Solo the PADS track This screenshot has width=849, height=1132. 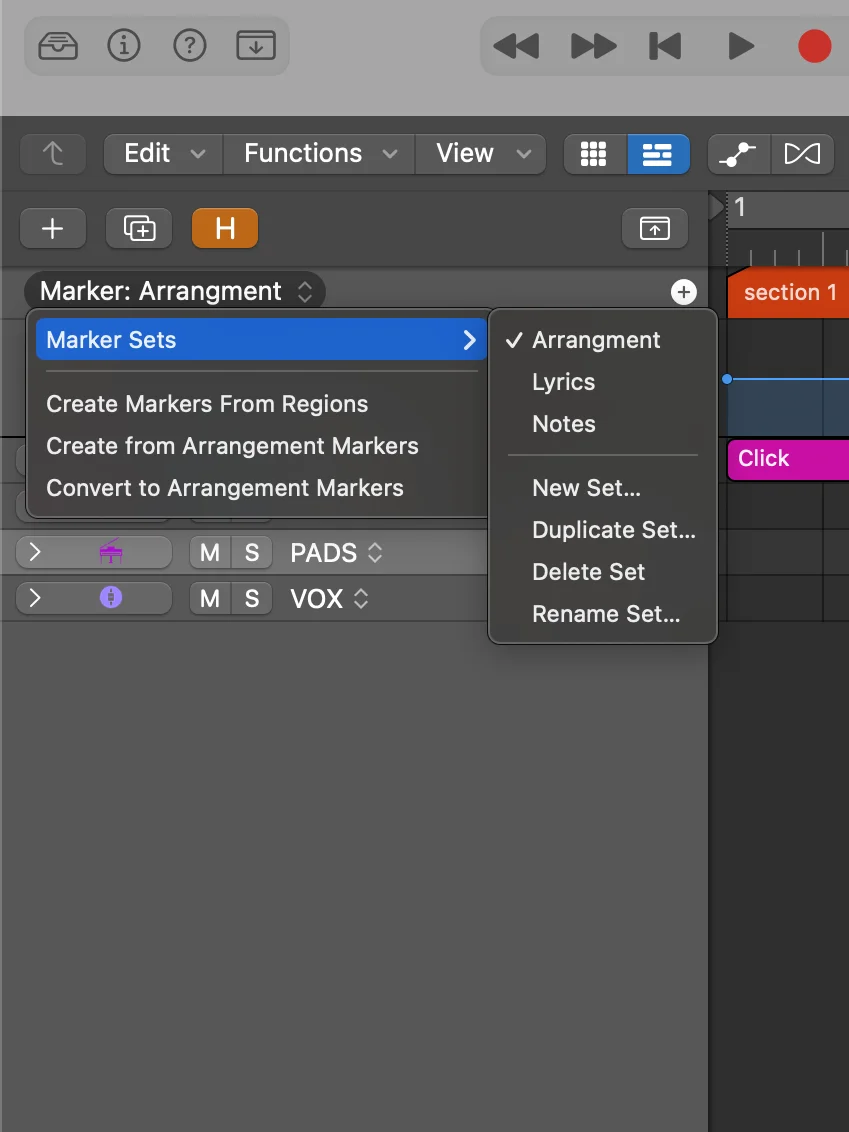point(252,553)
